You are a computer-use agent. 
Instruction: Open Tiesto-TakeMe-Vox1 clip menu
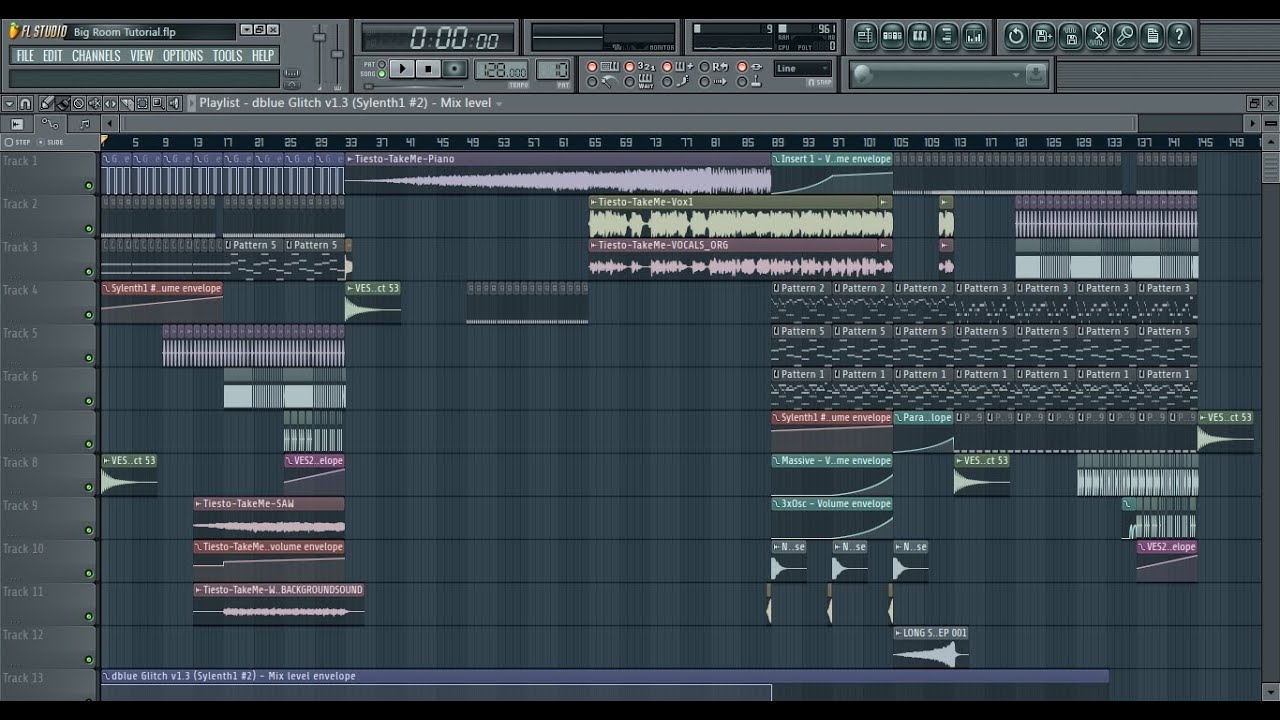(594, 202)
